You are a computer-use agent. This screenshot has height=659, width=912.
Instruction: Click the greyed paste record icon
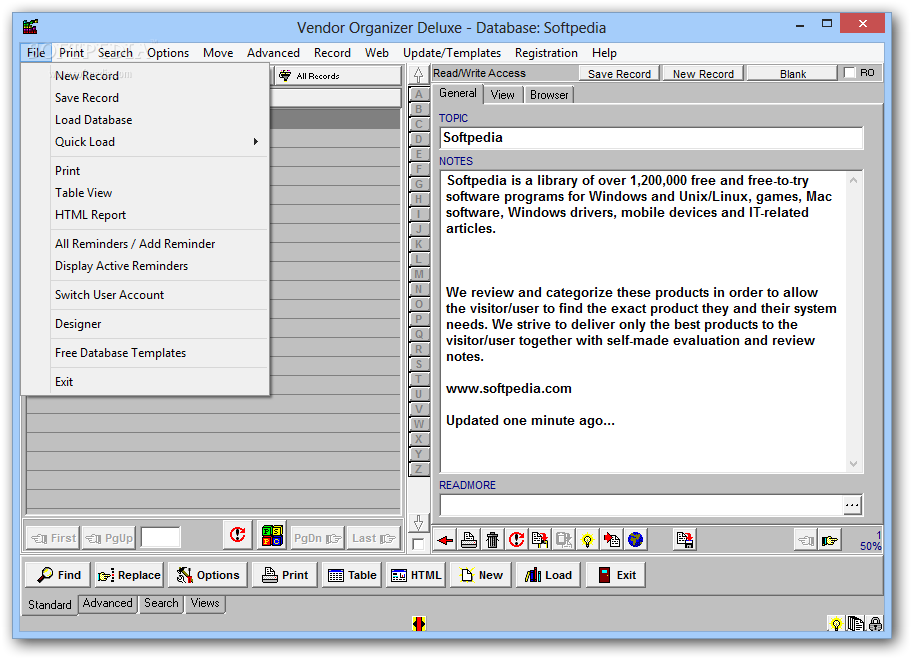coord(564,540)
